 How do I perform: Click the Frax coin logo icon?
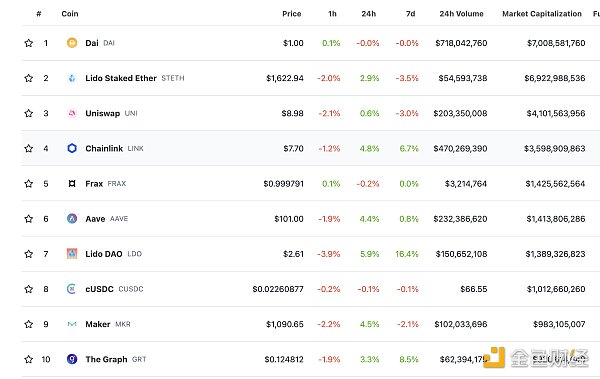(x=72, y=184)
